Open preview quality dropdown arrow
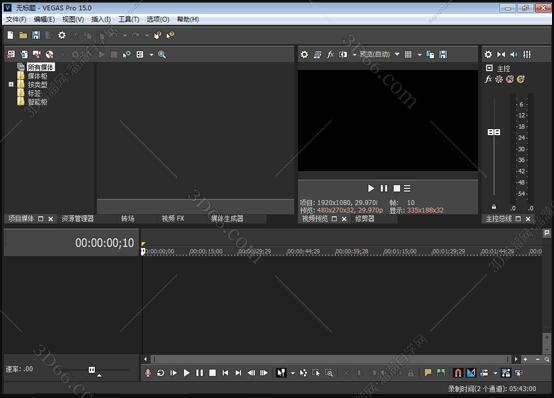Image resolution: width=554 pixels, height=398 pixels. click(x=397, y=54)
